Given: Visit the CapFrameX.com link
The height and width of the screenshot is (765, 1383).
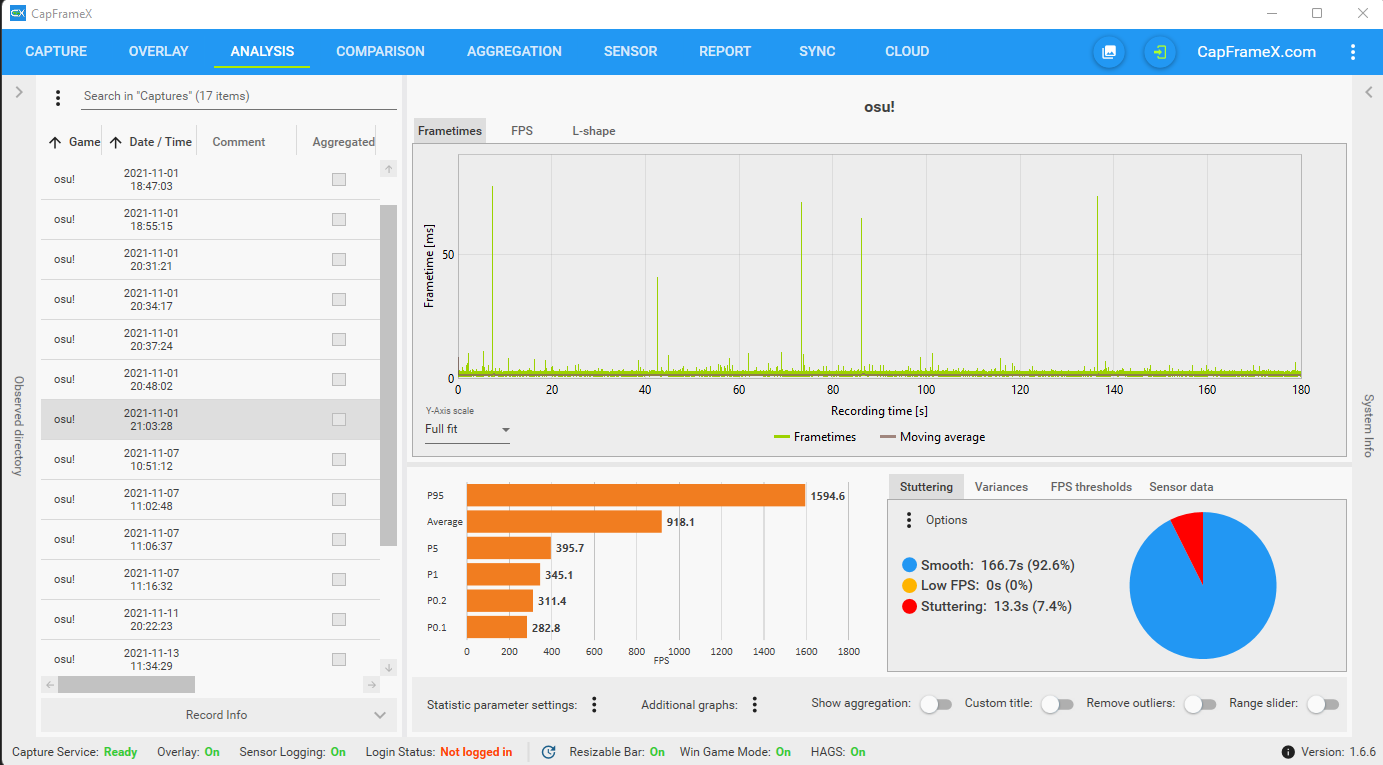Looking at the screenshot, I should (x=1257, y=52).
